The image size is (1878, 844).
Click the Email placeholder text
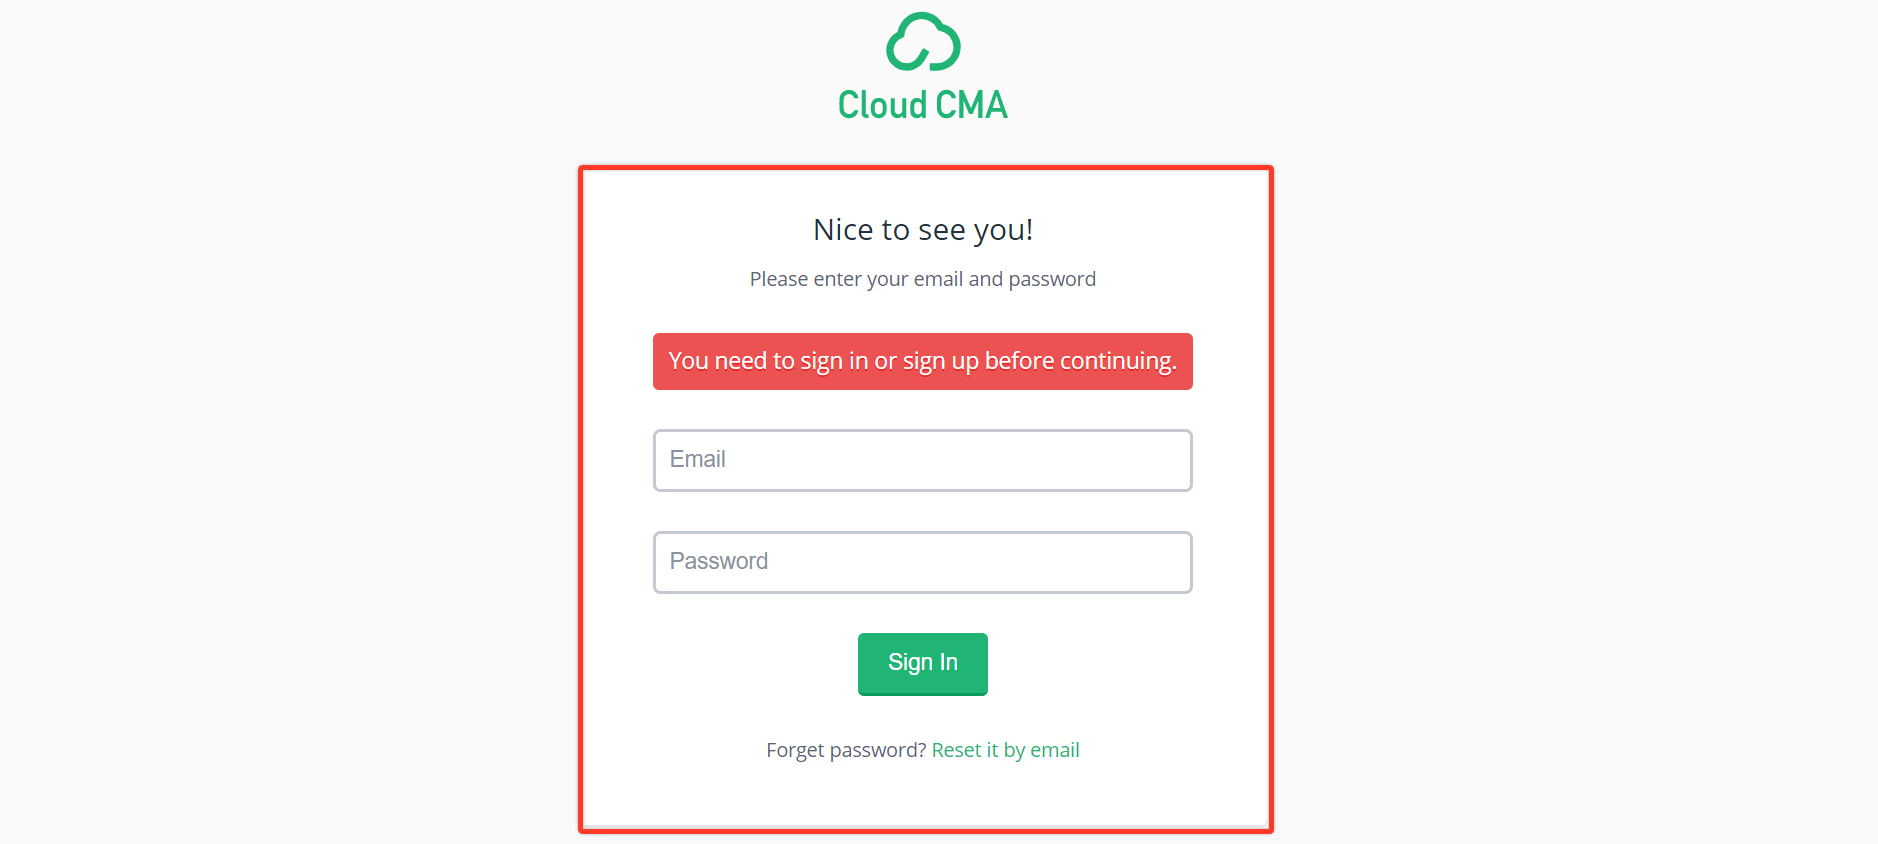(x=698, y=459)
